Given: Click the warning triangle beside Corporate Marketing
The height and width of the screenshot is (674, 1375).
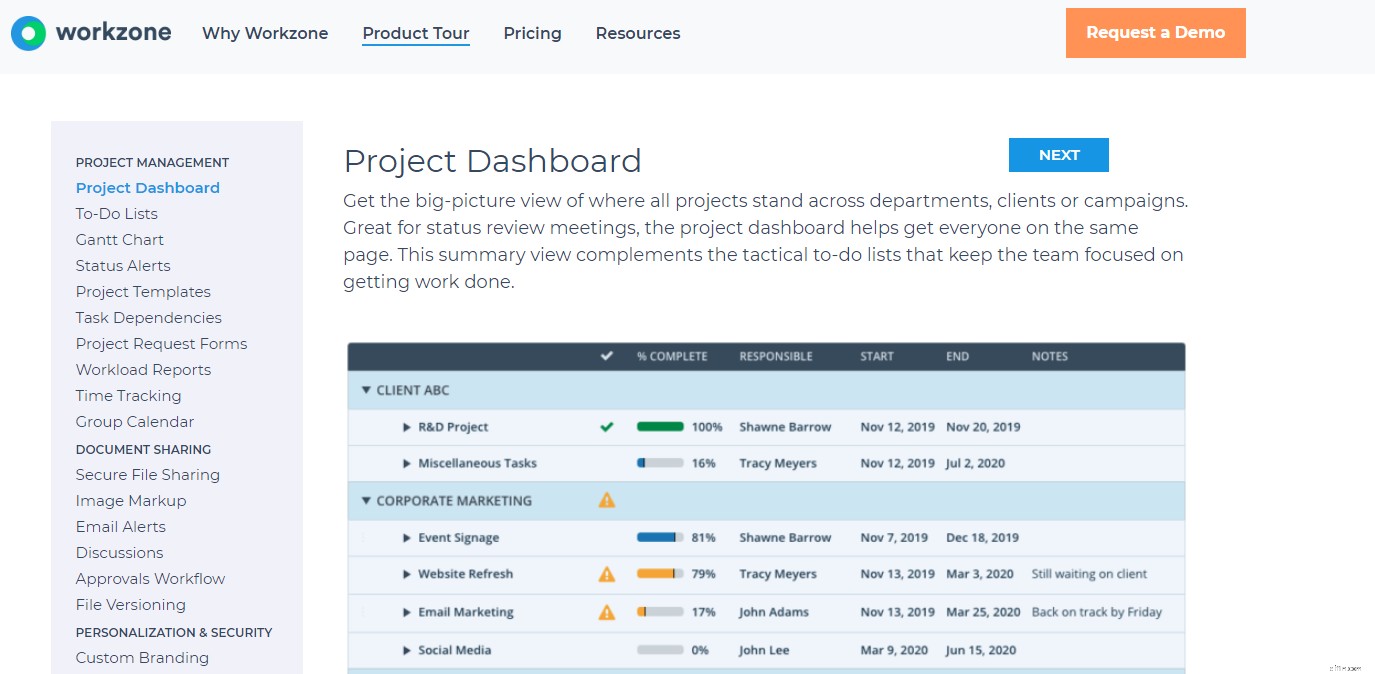Looking at the screenshot, I should [x=606, y=500].
